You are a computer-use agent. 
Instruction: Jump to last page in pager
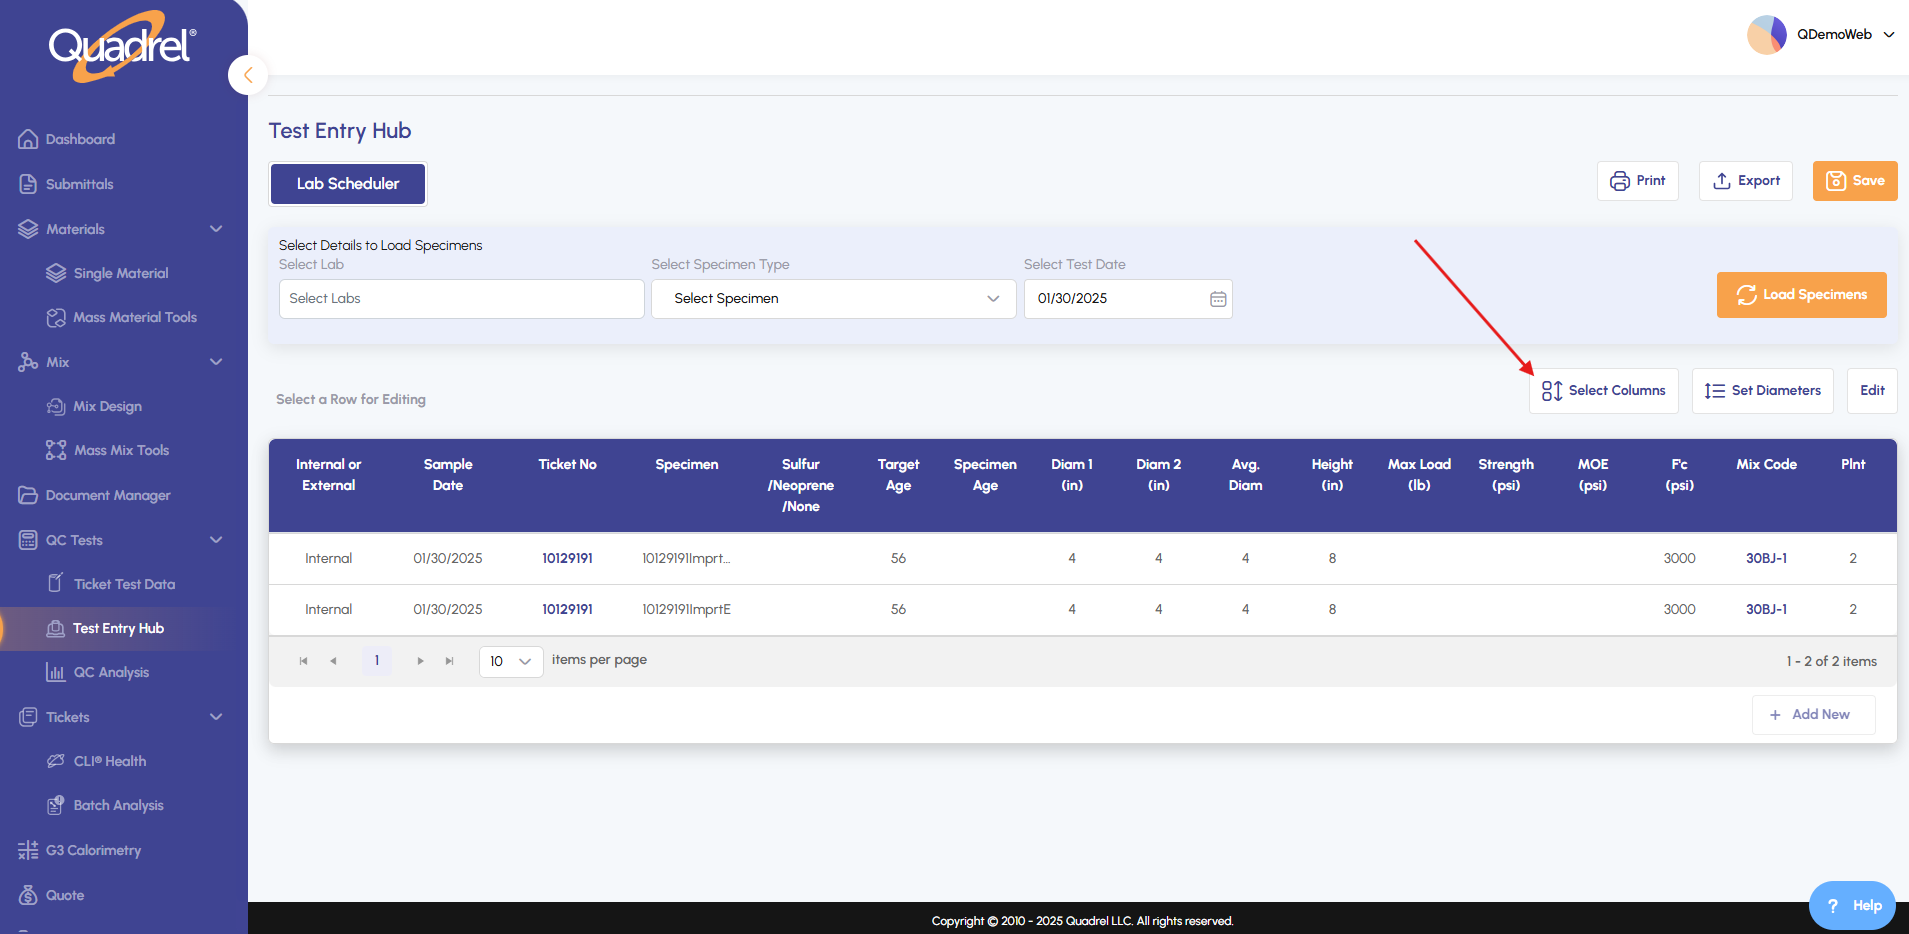450,661
